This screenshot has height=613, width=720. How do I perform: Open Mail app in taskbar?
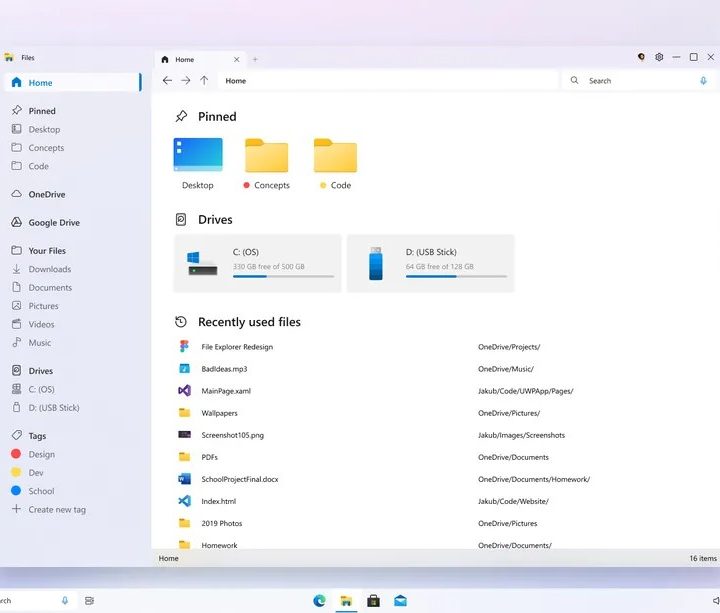[x=400, y=600]
